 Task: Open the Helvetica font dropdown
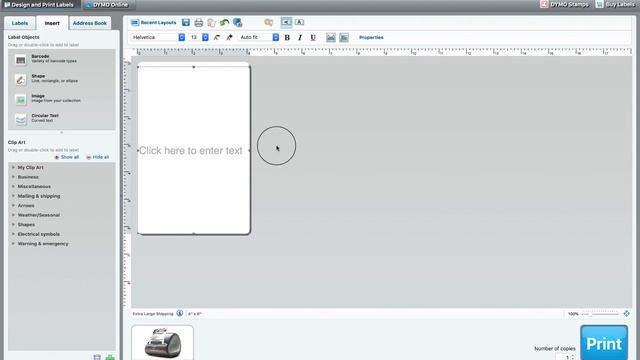[x=158, y=37]
